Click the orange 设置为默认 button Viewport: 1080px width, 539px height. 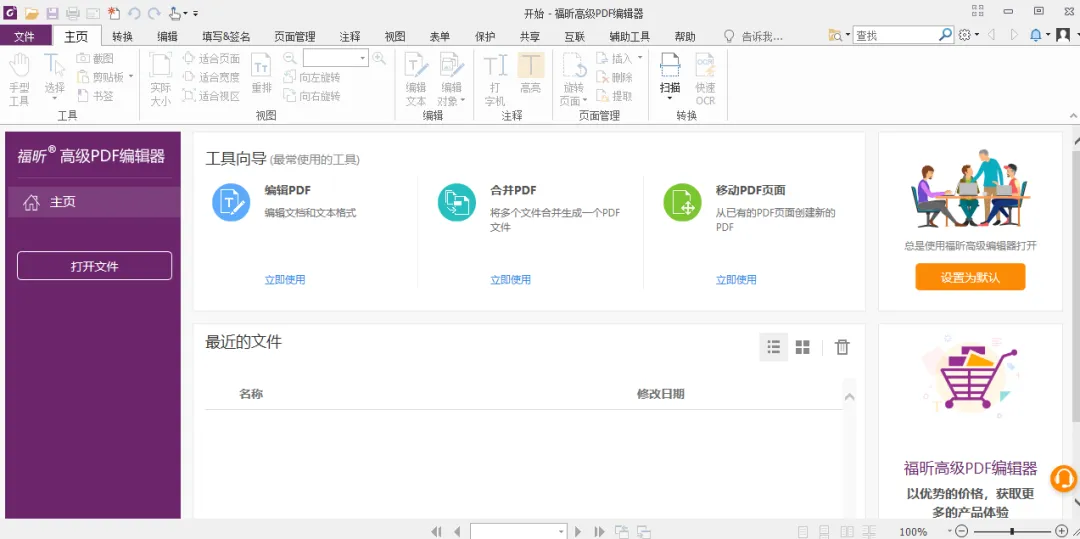click(970, 277)
